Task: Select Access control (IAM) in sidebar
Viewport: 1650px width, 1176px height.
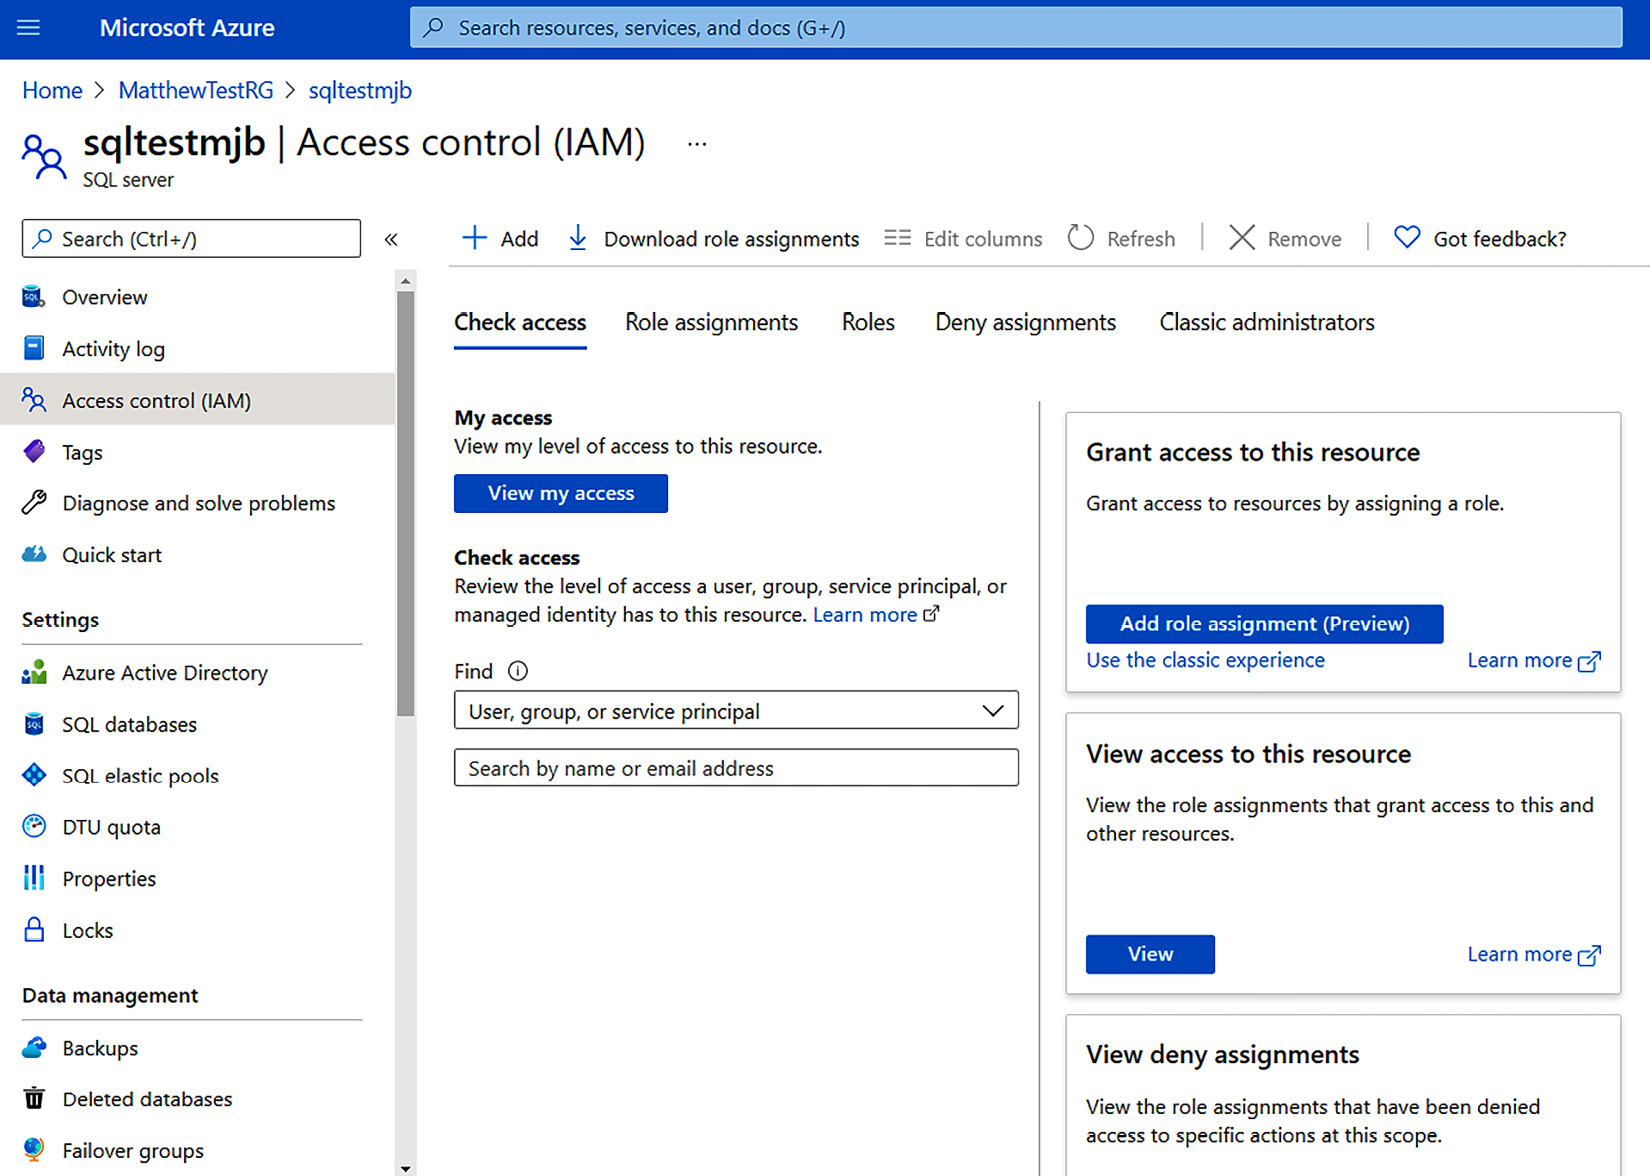Action: 198,400
